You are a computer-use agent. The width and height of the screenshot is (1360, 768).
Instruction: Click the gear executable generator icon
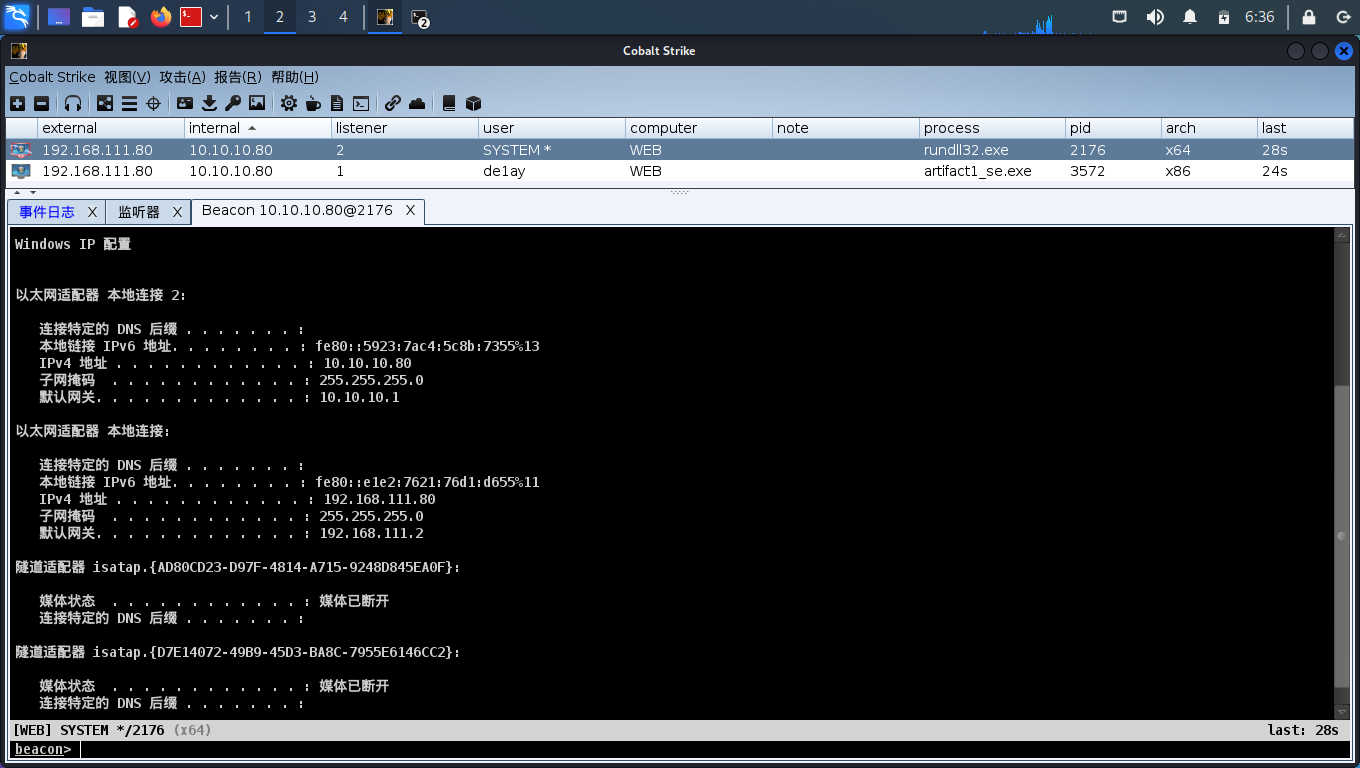tap(289, 103)
